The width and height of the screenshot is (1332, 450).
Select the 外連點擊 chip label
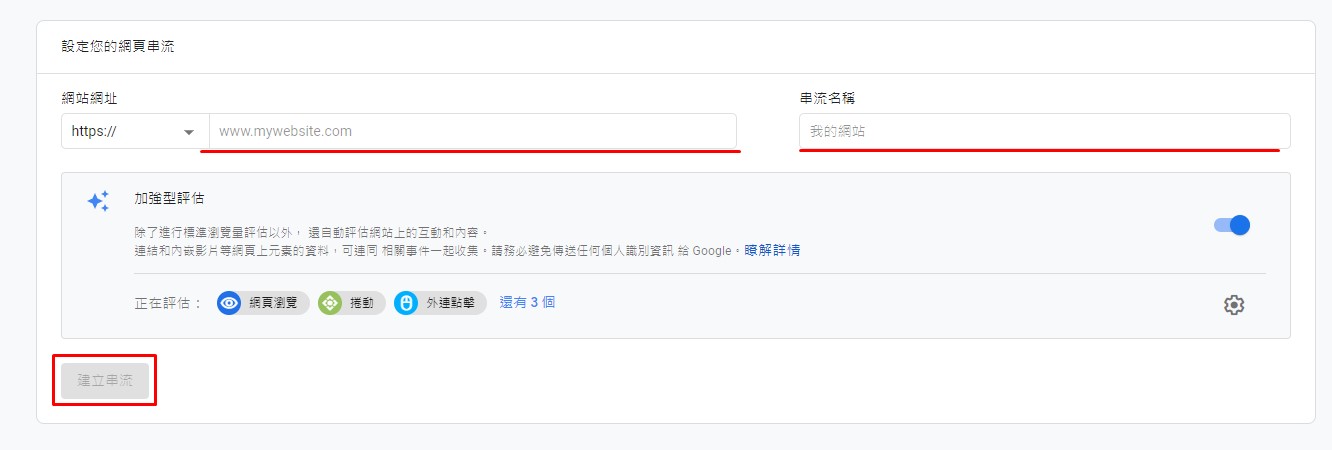click(451, 303)
